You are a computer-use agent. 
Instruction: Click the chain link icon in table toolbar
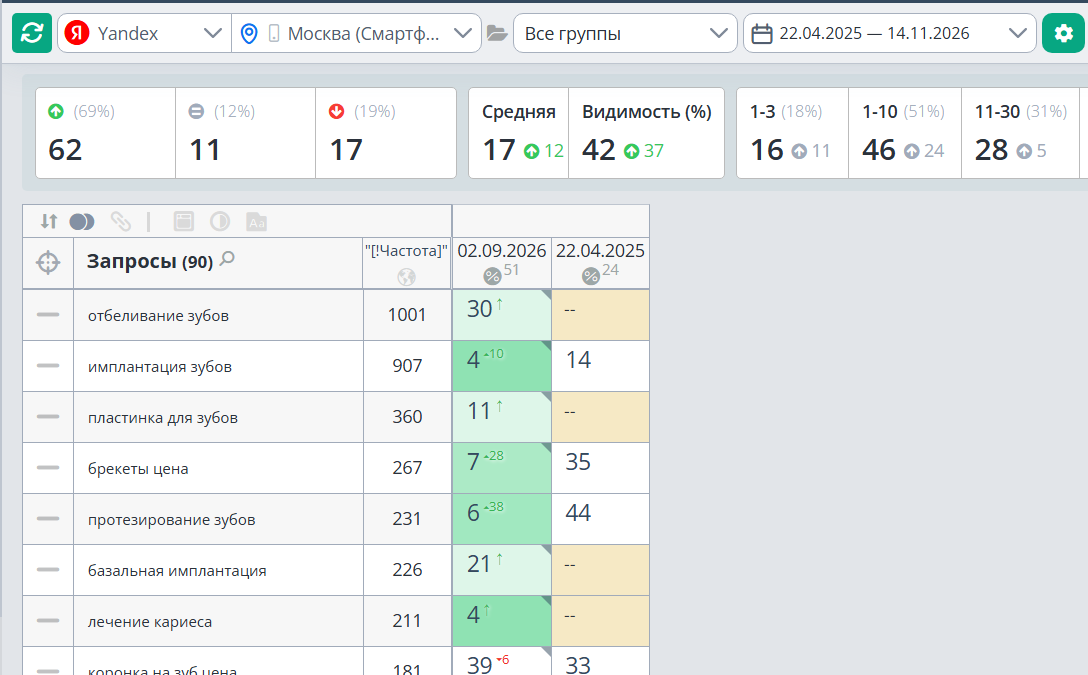120,221
